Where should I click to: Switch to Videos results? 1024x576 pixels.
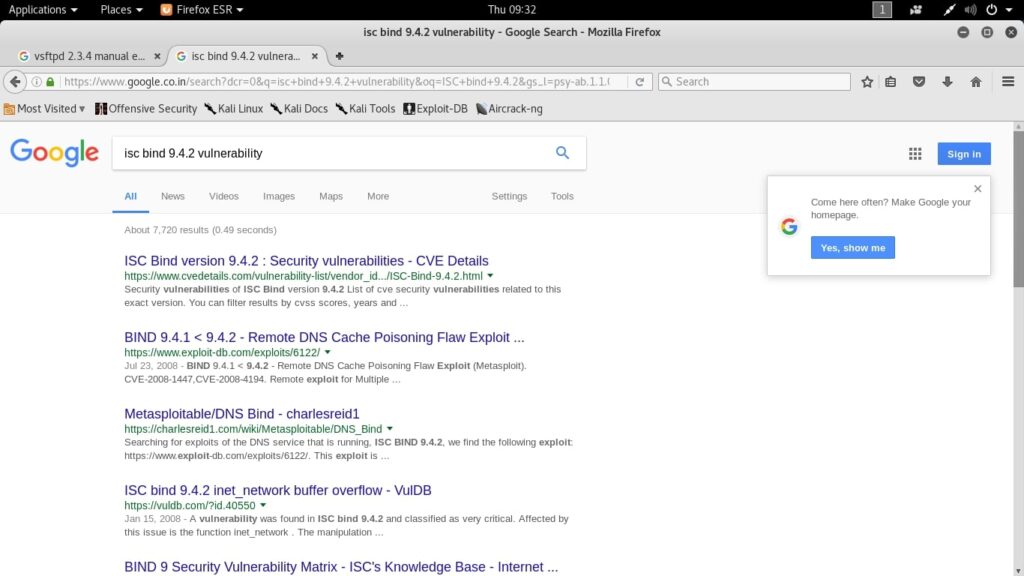click(x=223, y=196)
